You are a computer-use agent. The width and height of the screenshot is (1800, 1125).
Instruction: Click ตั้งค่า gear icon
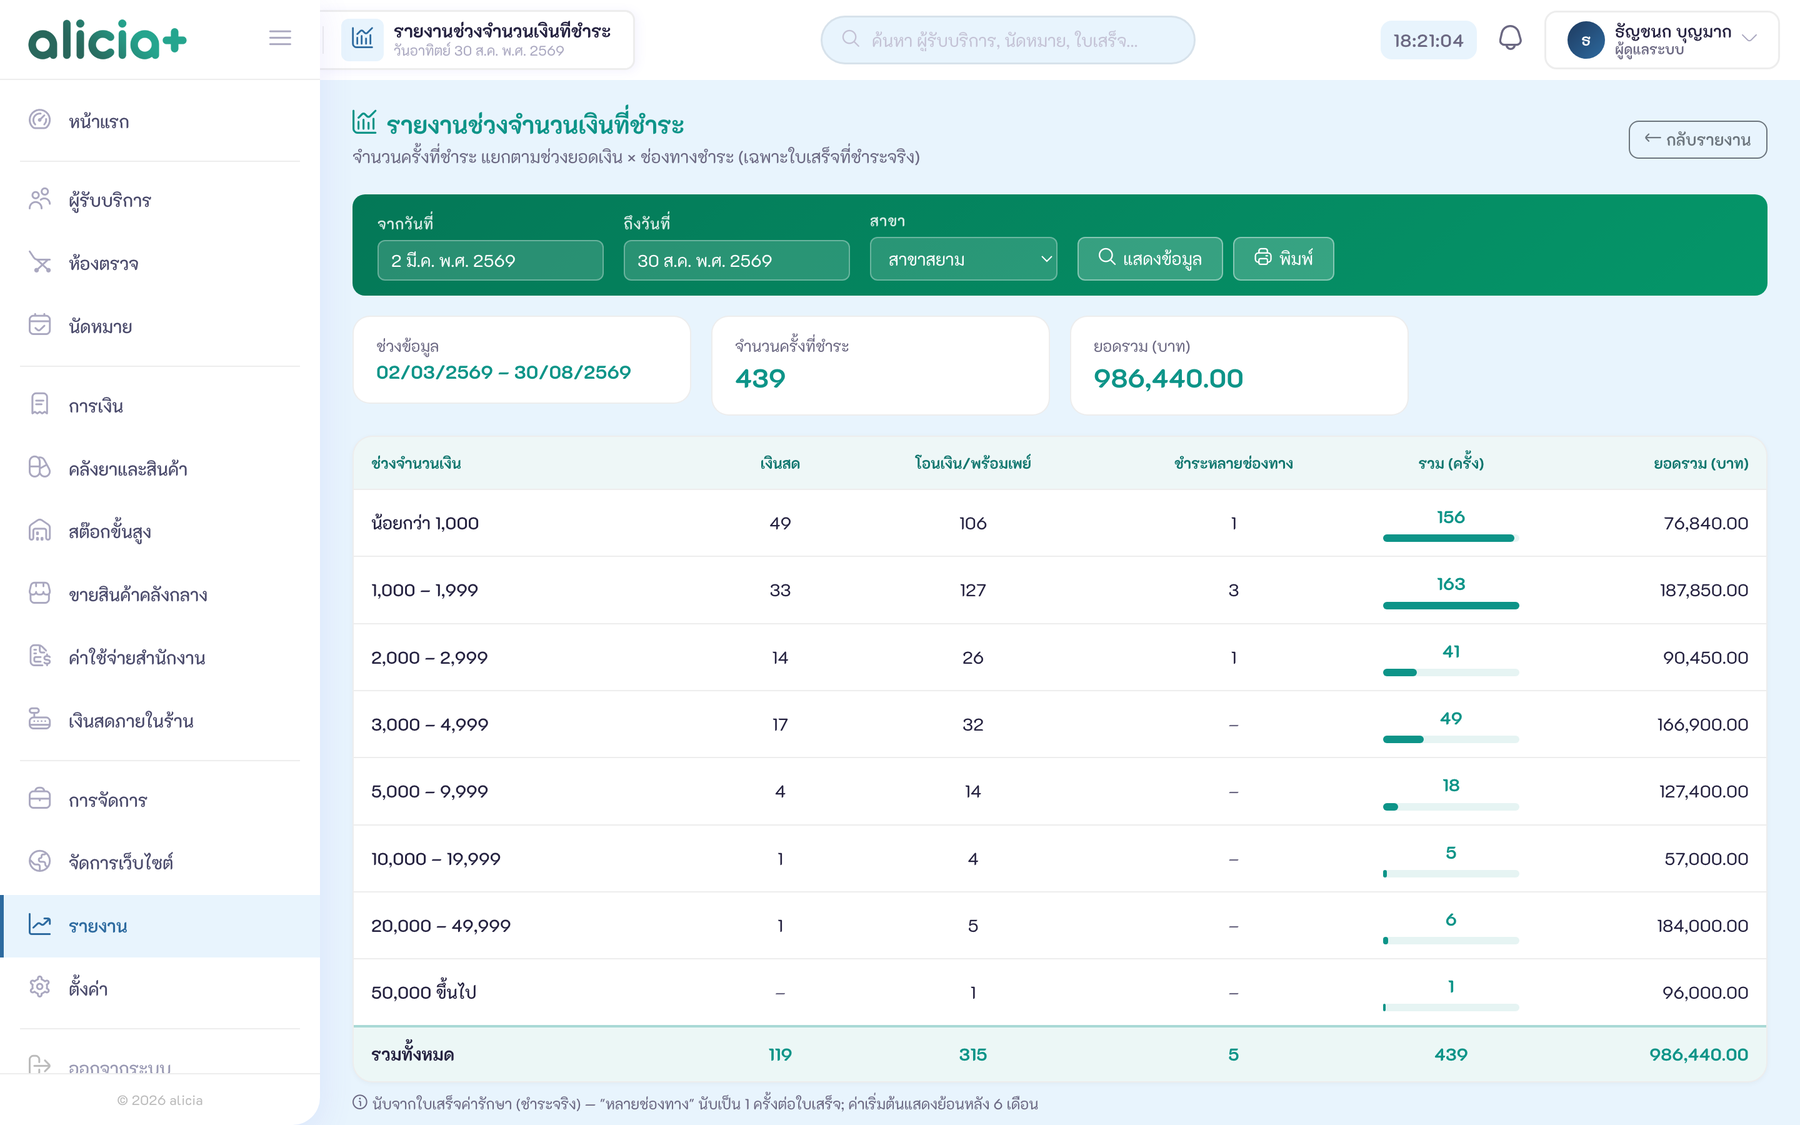tap(40, 987)
